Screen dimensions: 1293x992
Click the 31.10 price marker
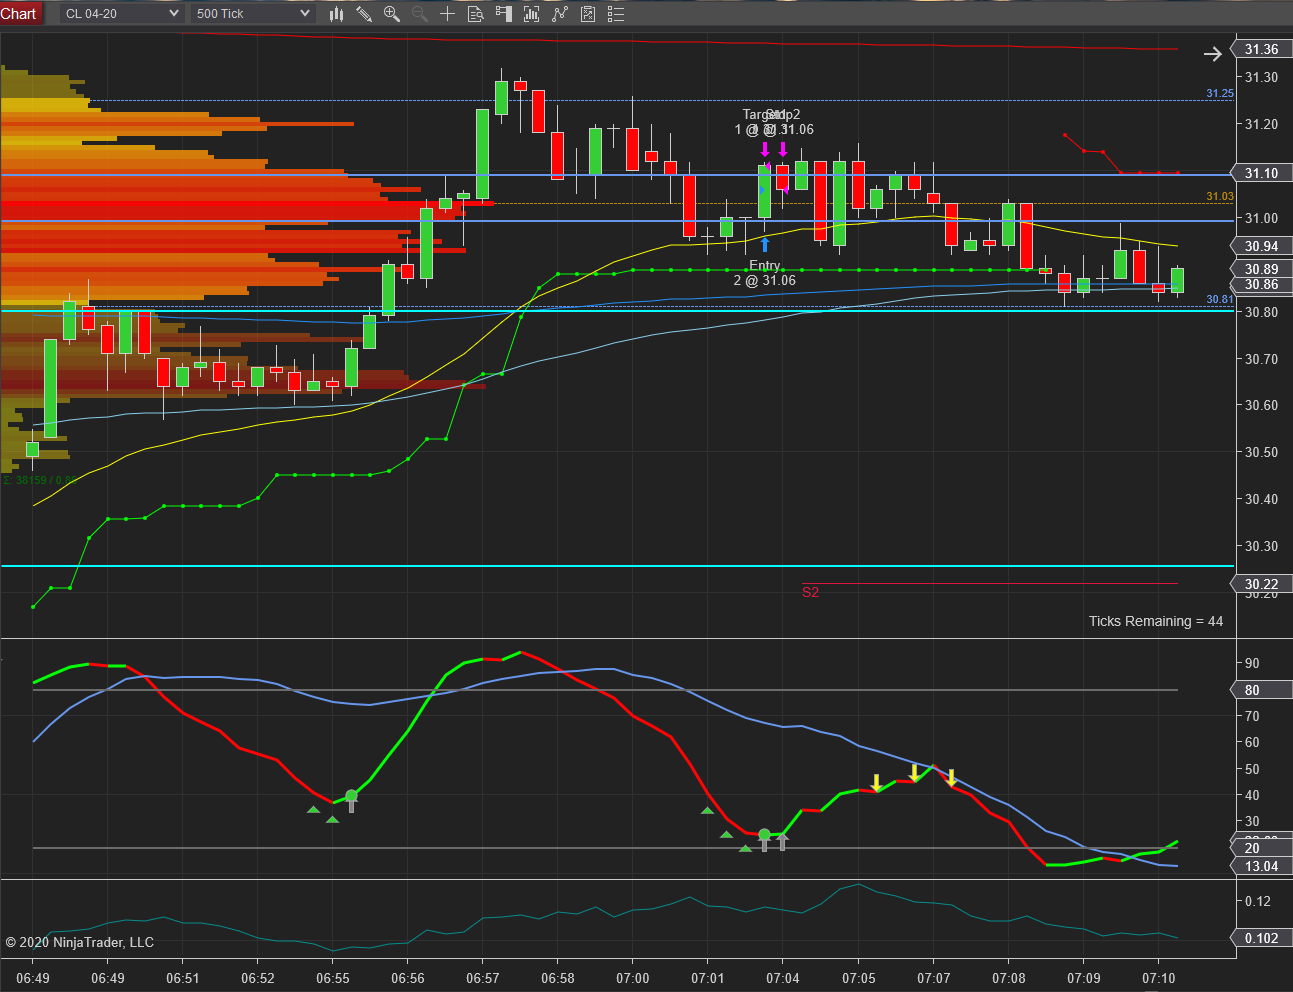click(1261, 173)
